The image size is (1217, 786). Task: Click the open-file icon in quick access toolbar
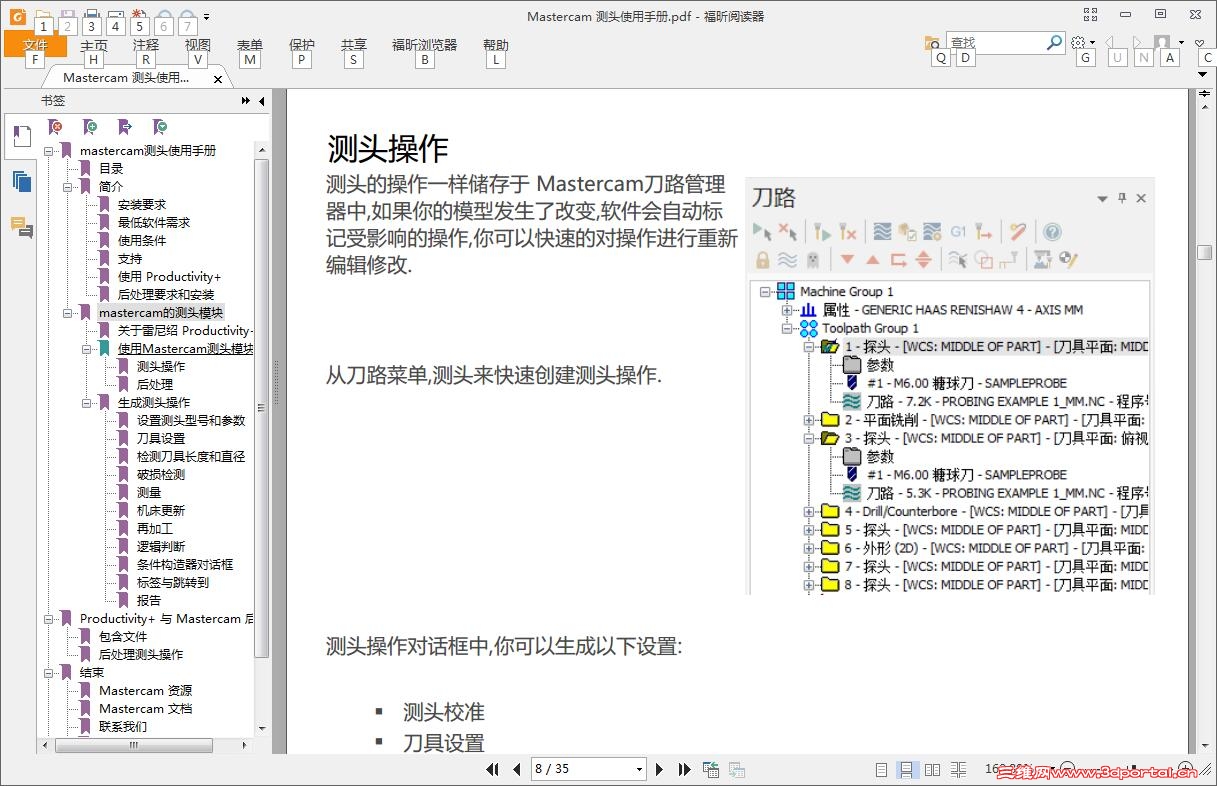(43, 16)
